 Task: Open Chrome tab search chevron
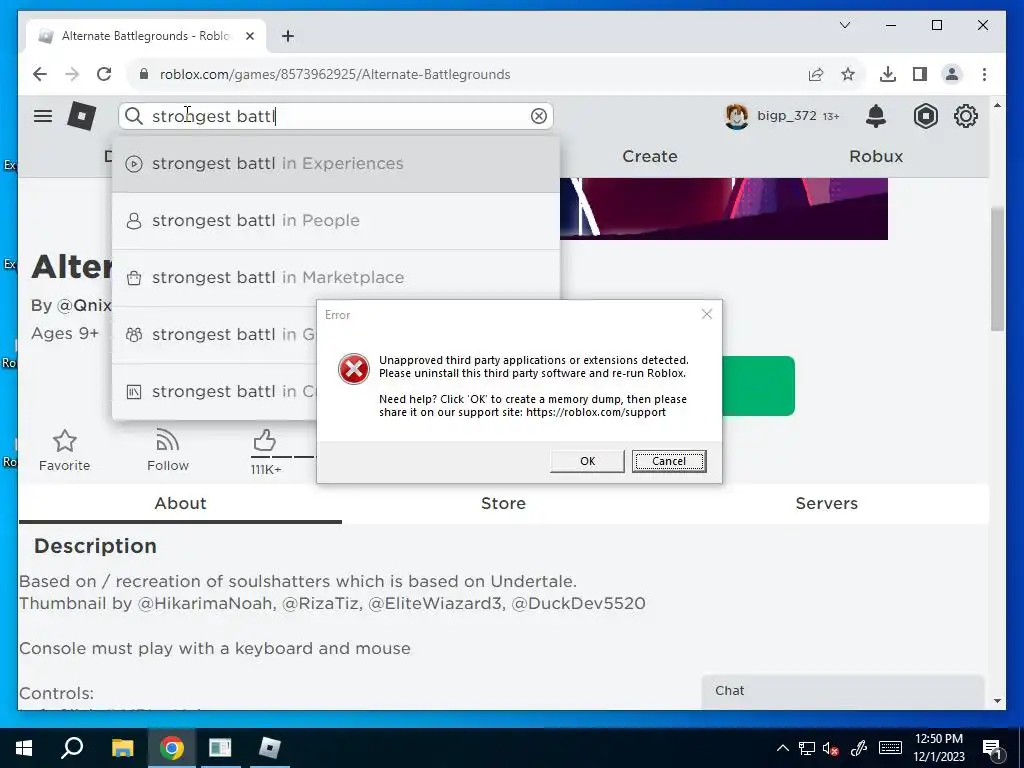point(844,25)
